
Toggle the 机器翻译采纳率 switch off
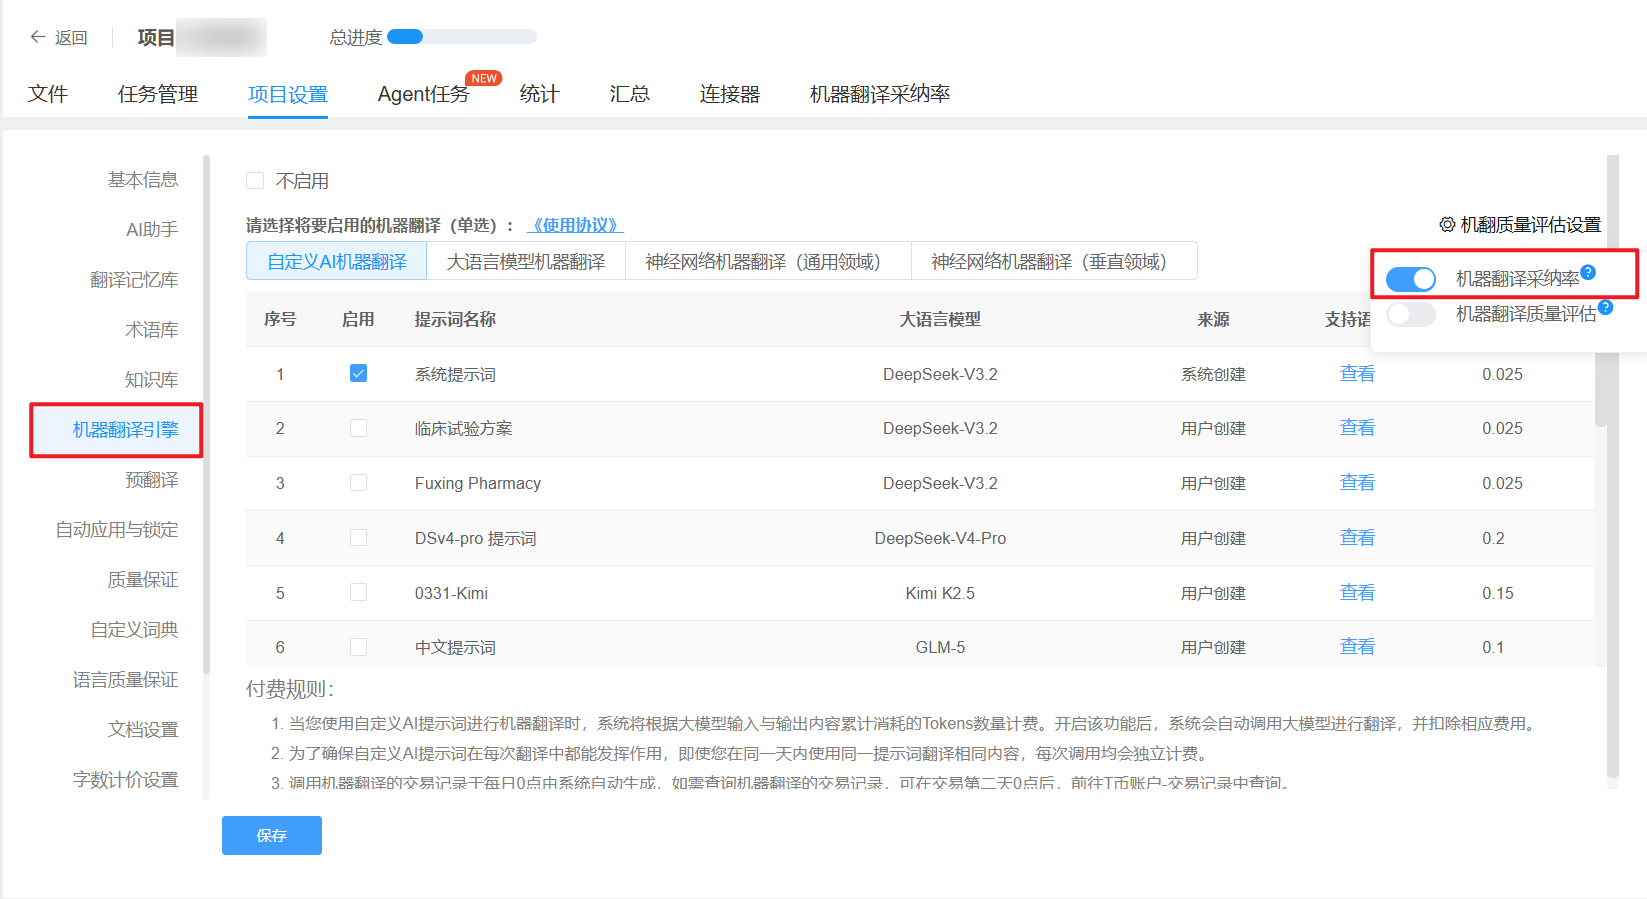[1411, 279]
